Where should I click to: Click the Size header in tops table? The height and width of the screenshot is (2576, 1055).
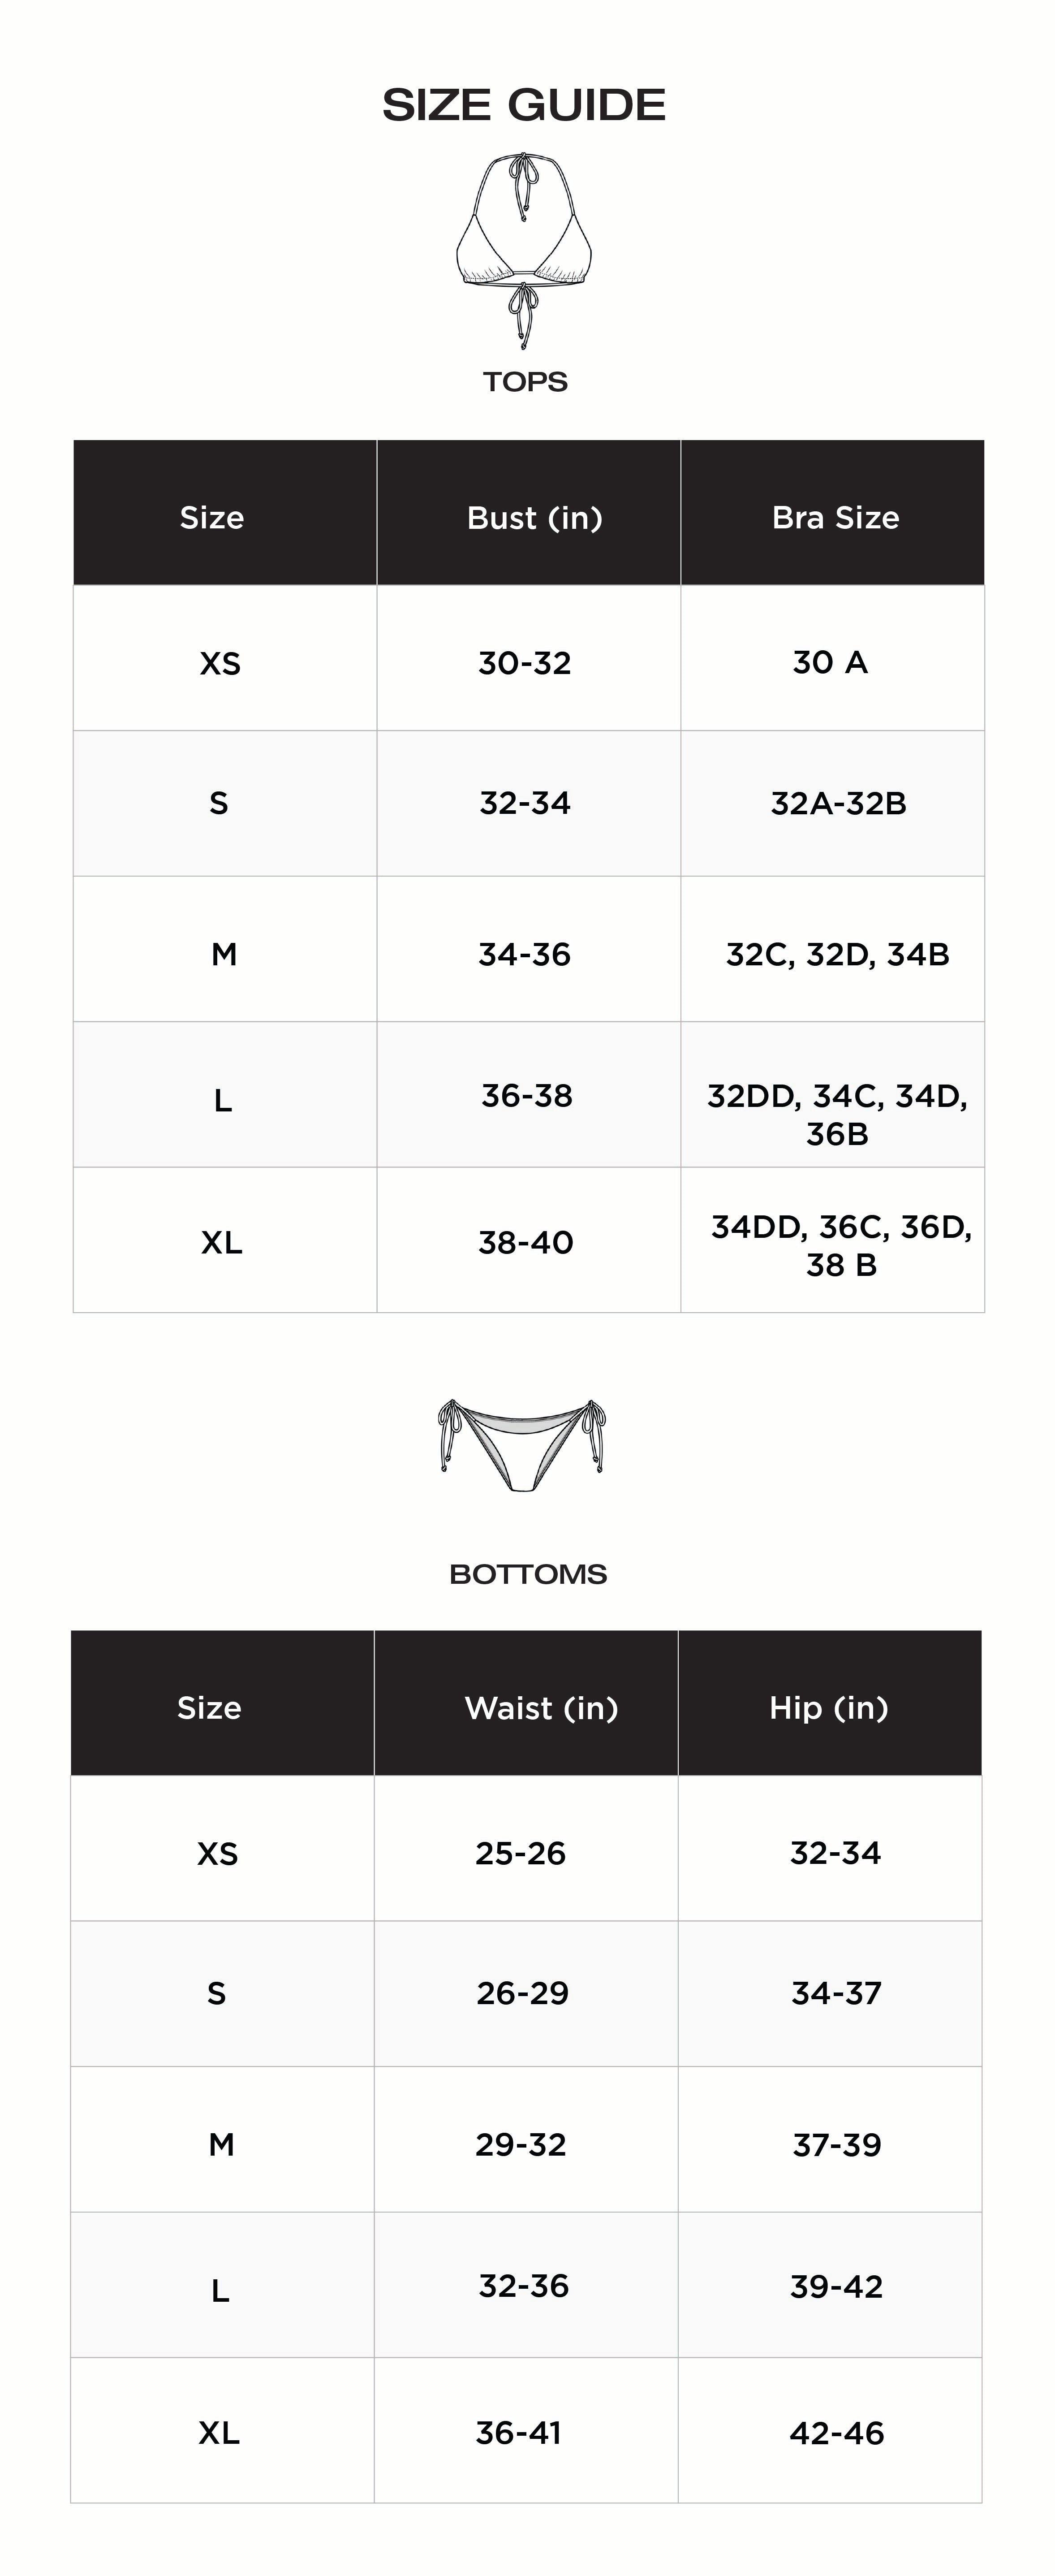tap(212, 518)
